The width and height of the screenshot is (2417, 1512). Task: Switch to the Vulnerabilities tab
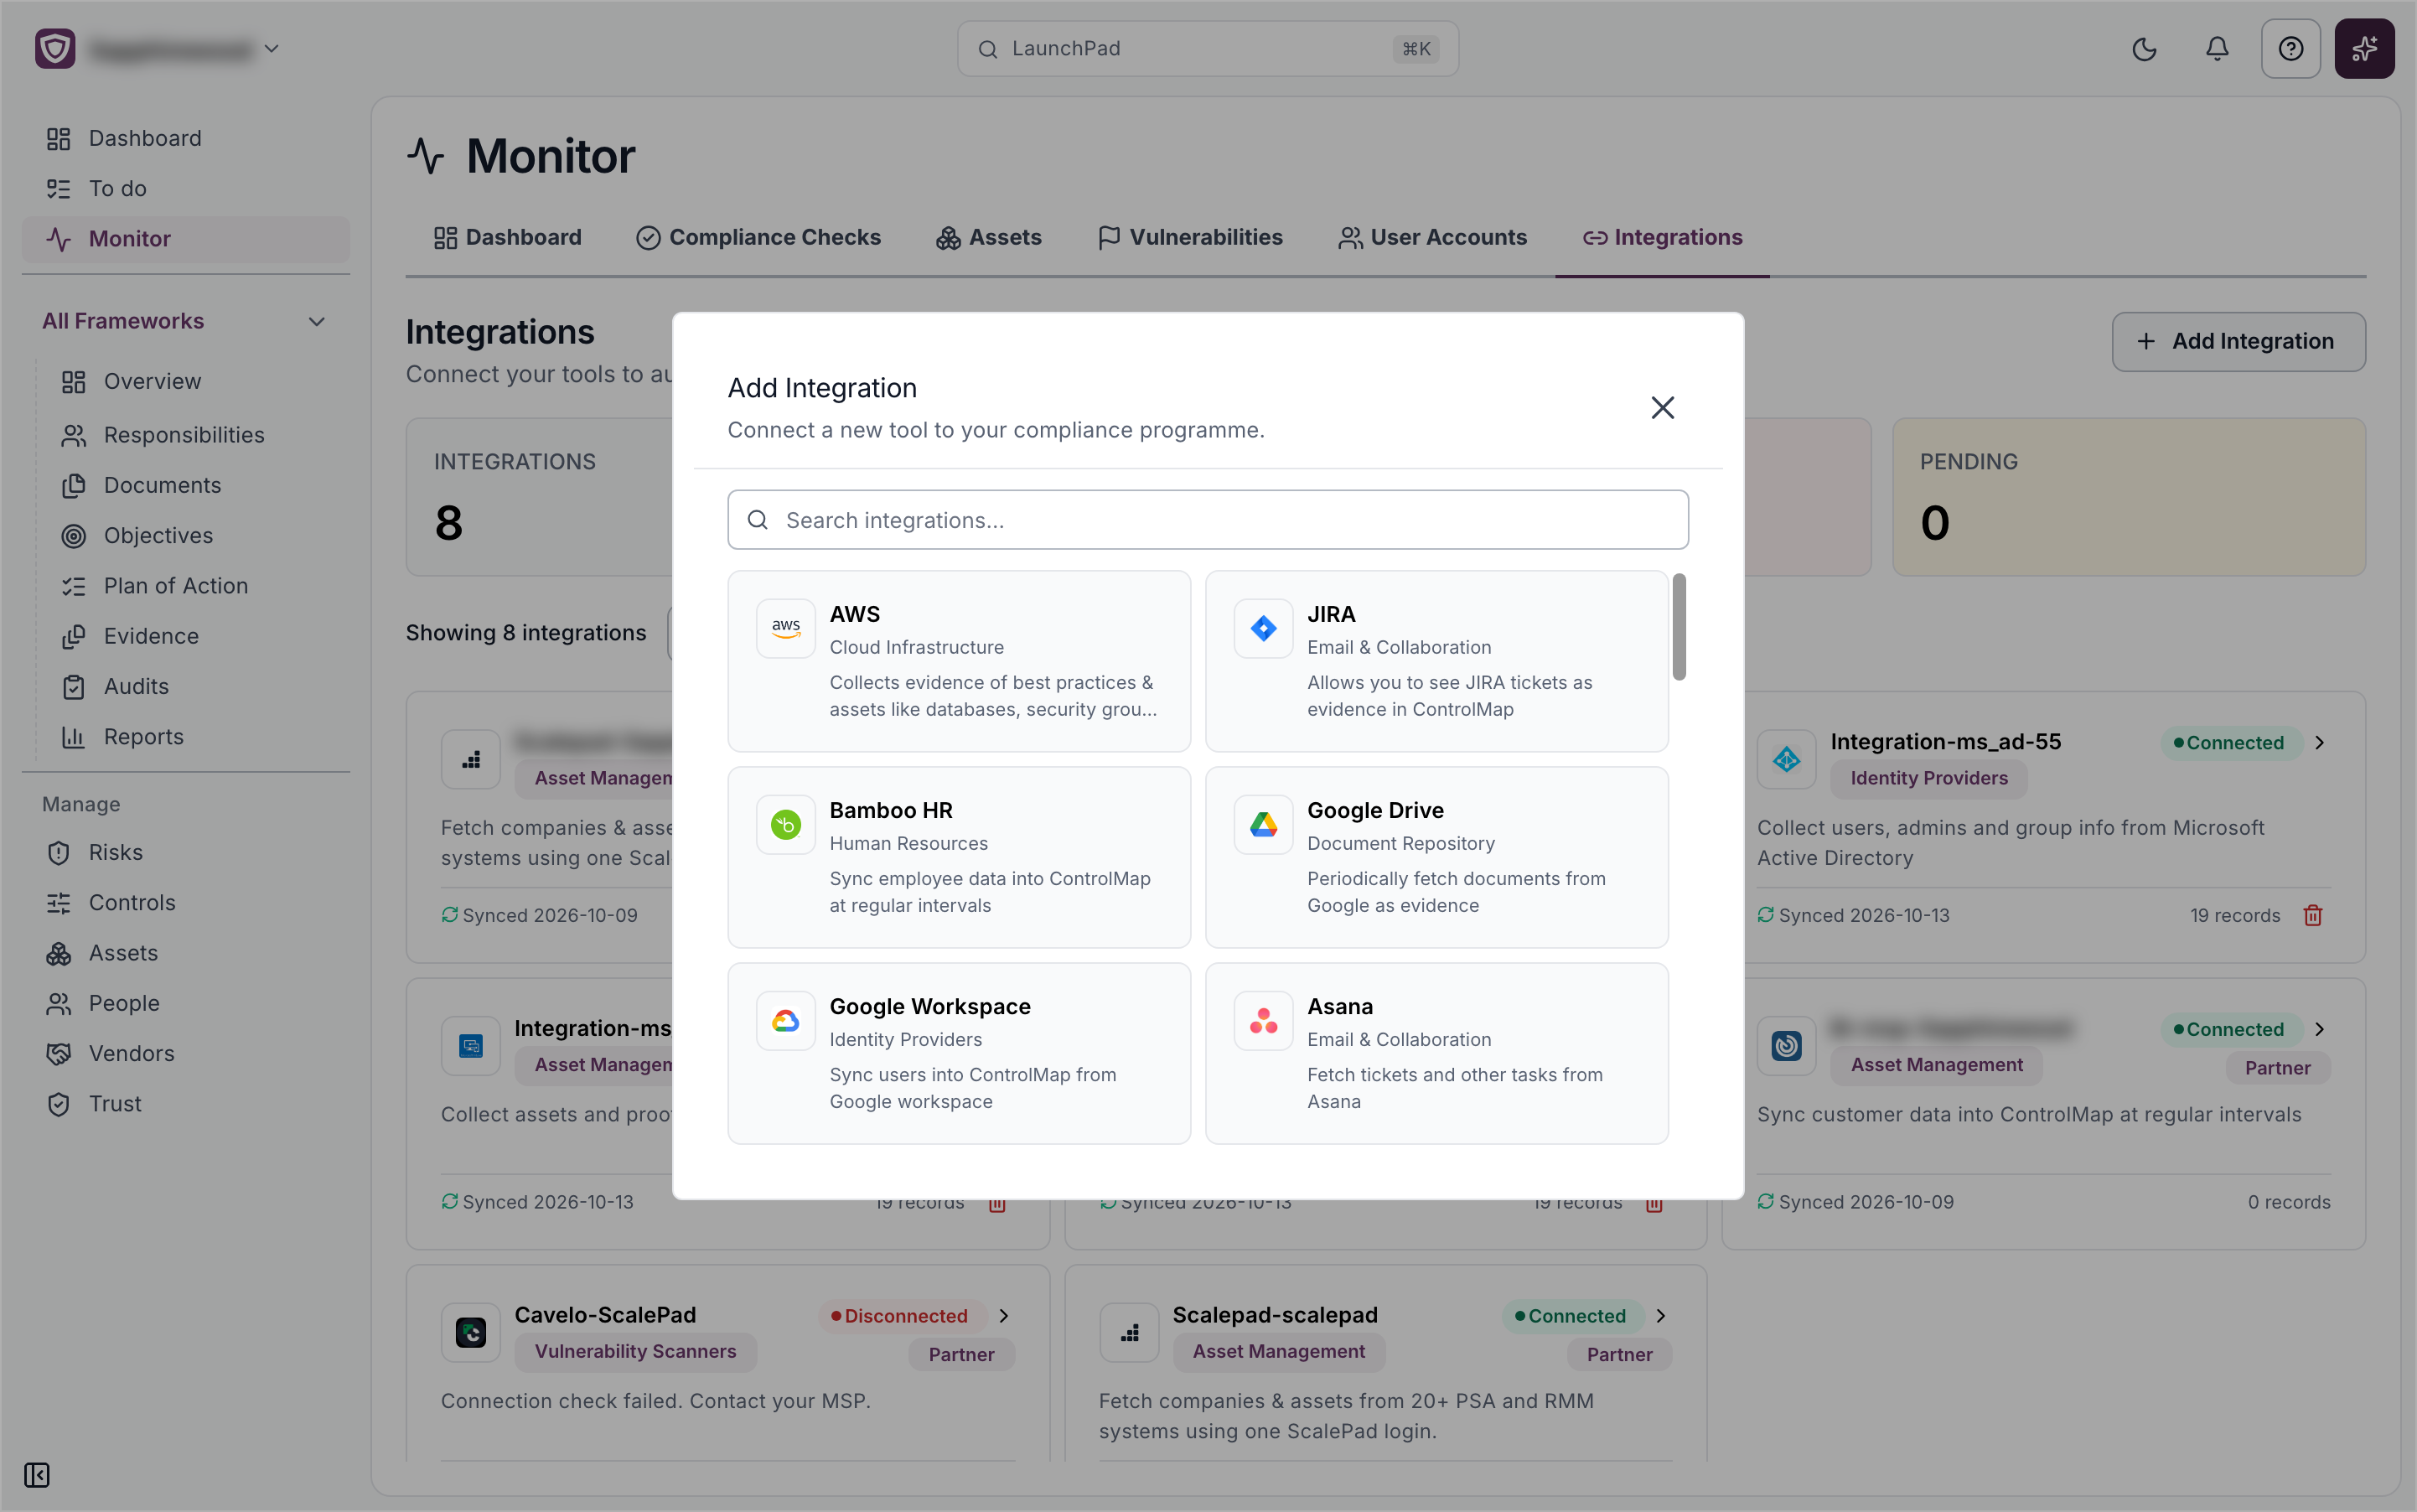coord(1190,237)
